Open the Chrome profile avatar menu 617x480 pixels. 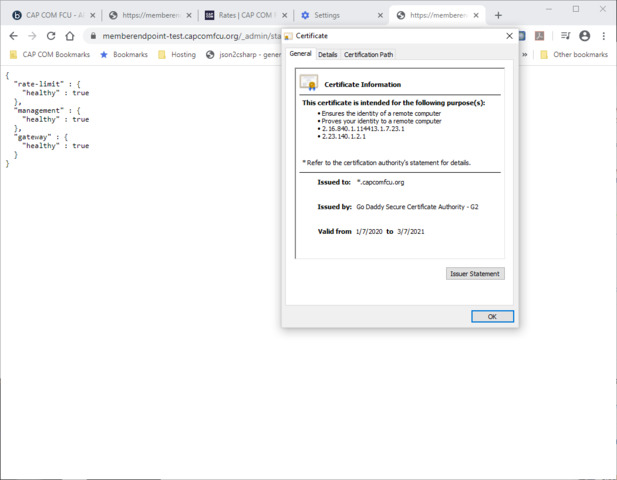click(585, 36)
